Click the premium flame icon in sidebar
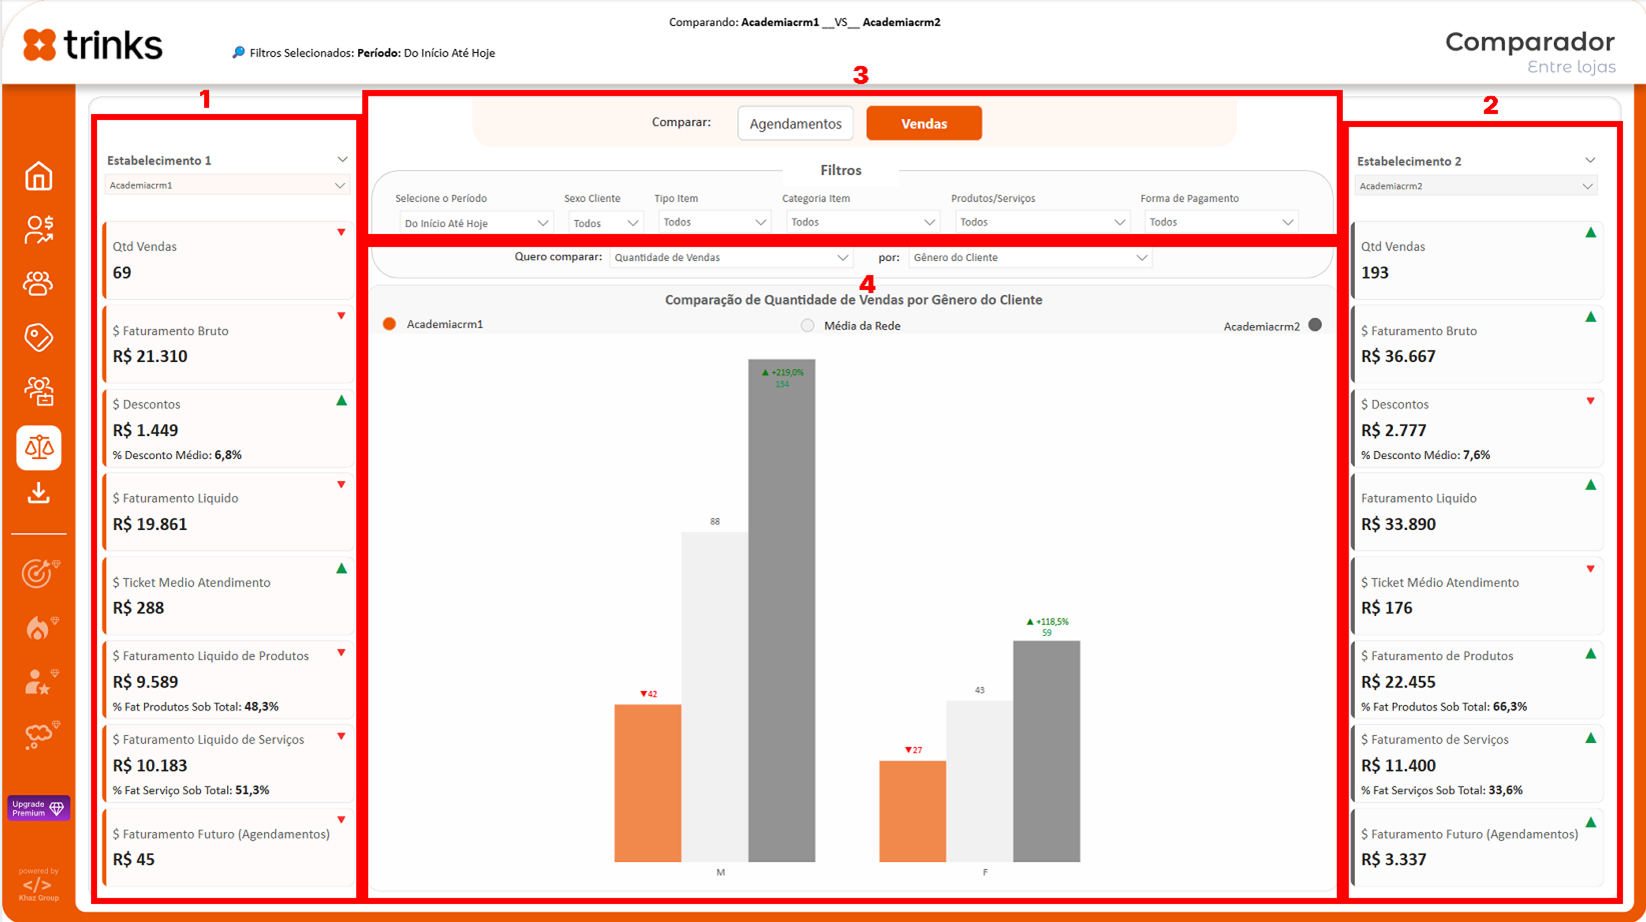 [39, 627]
